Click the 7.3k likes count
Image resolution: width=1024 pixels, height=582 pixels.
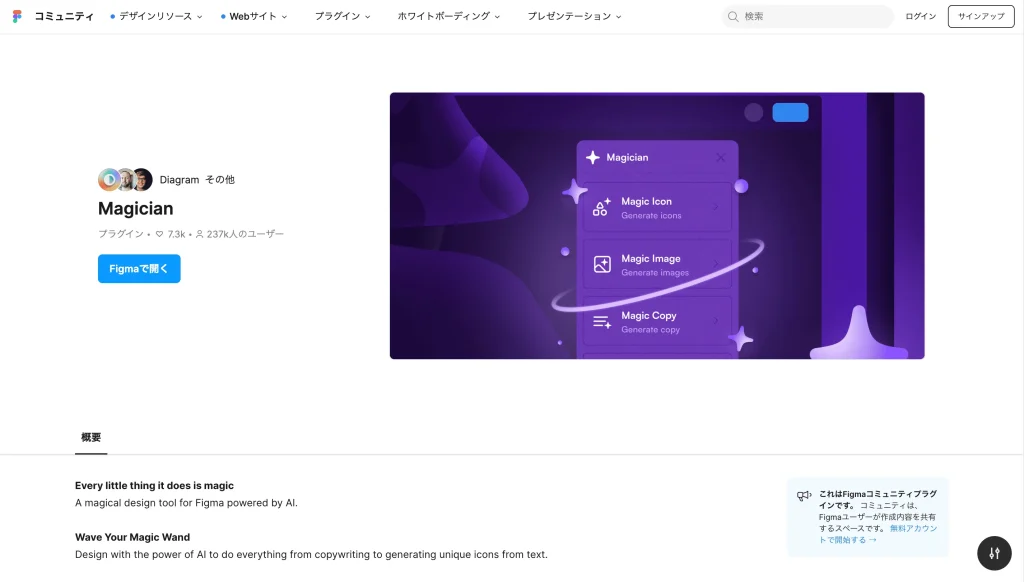[x=176, y=234]
